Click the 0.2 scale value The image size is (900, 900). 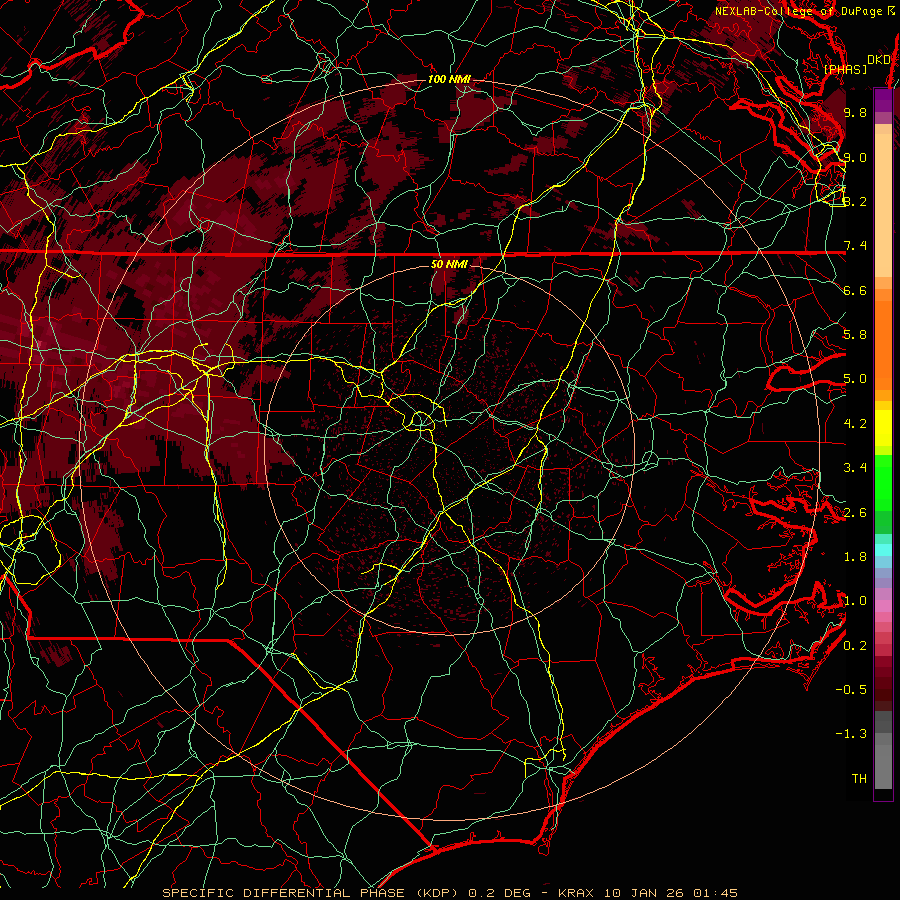[855, 646]
